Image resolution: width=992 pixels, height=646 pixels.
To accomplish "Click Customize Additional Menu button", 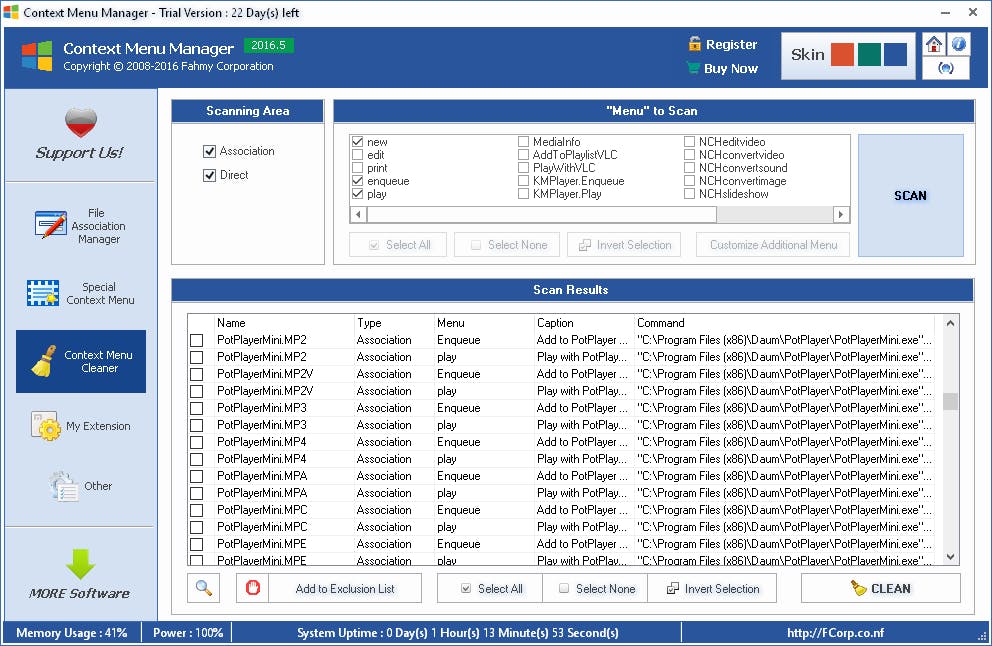I will coord(773,245).
